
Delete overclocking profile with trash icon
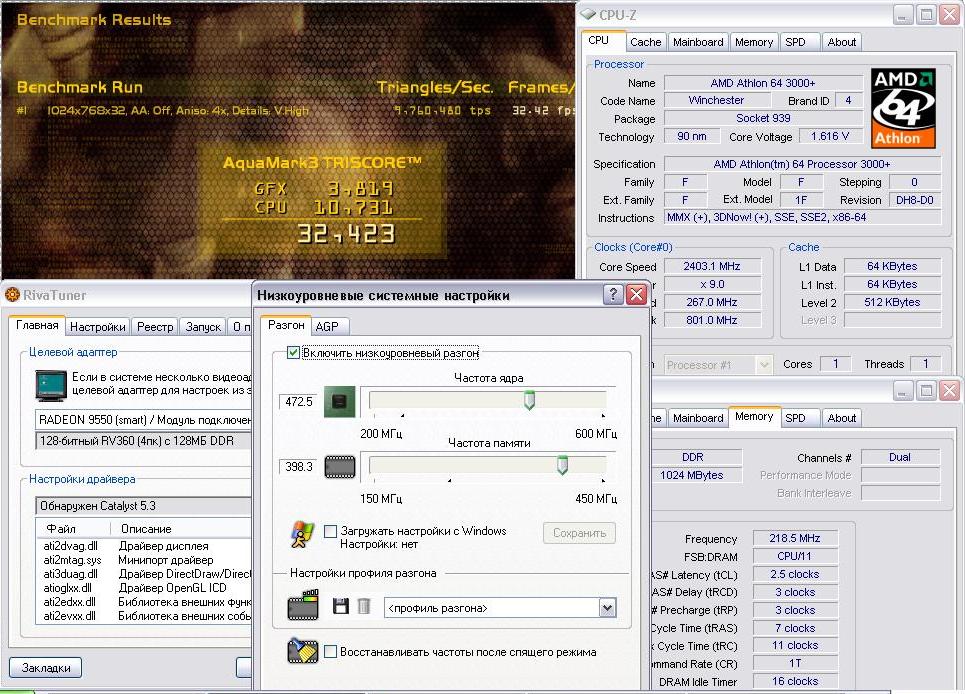click(x=364, y=607)
